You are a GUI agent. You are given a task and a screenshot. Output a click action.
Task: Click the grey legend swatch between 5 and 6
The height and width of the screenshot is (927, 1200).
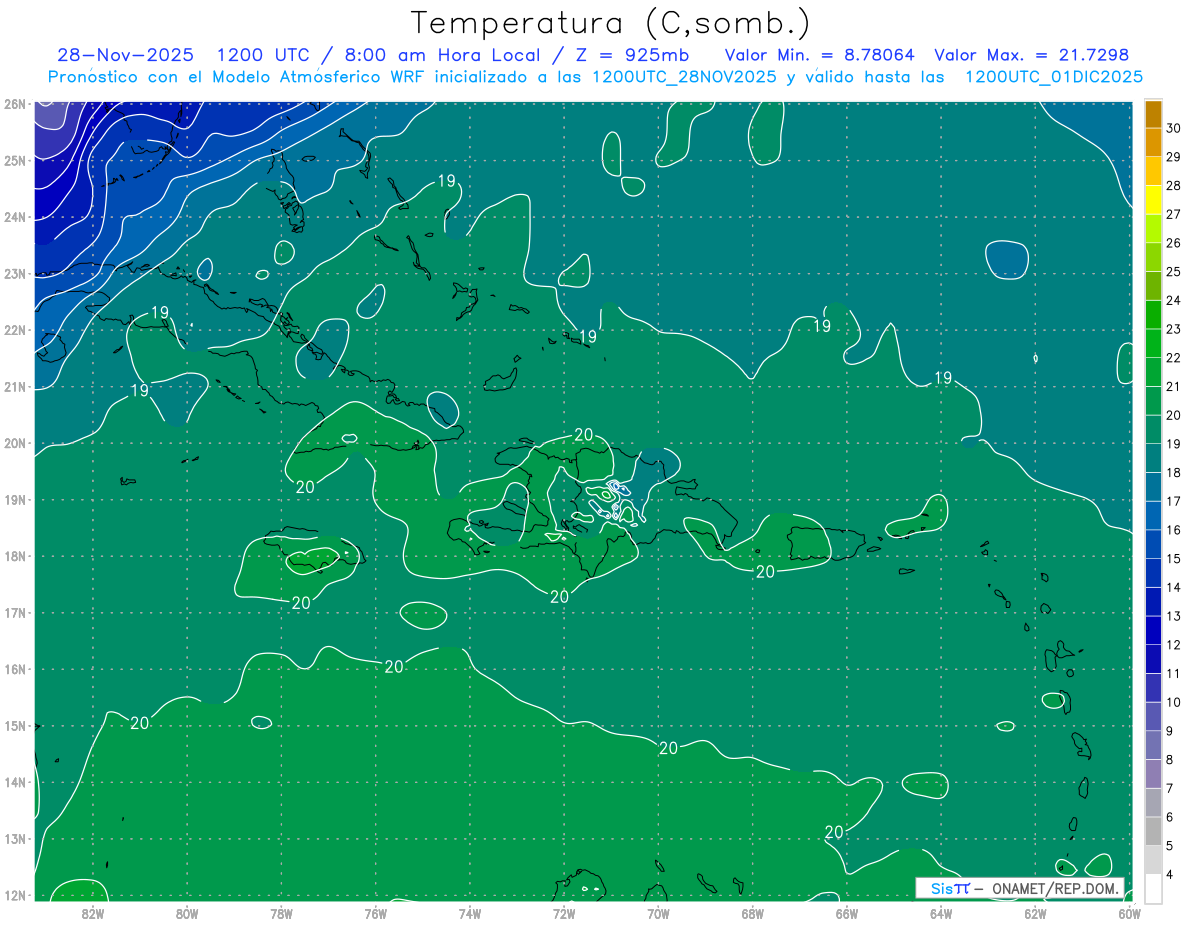pos(1153,831)
